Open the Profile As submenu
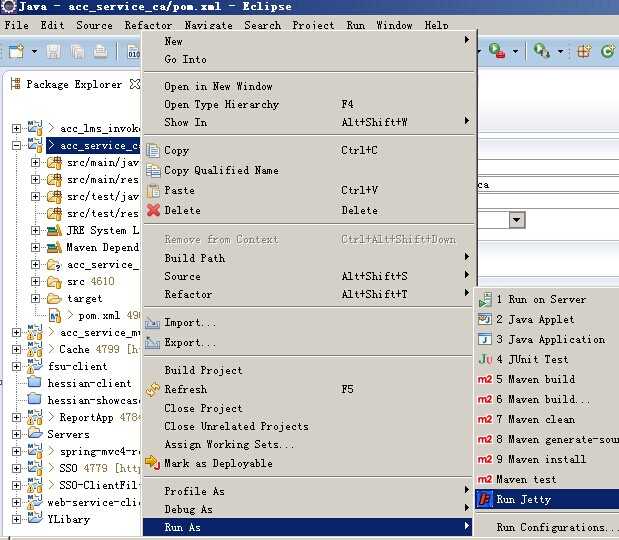This screenshot has width=619, height=540. 309,491
